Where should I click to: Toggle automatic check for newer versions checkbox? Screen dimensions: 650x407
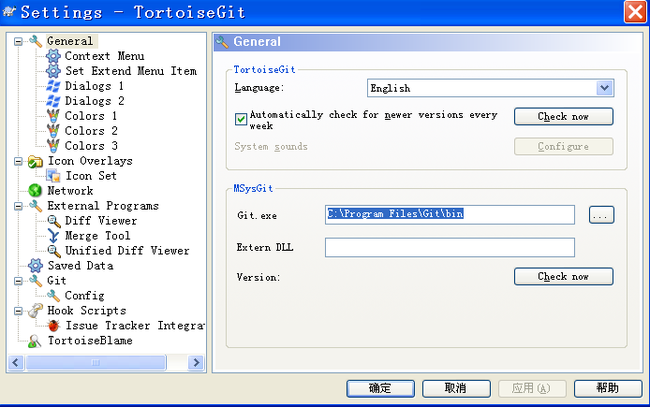point(241,119)
